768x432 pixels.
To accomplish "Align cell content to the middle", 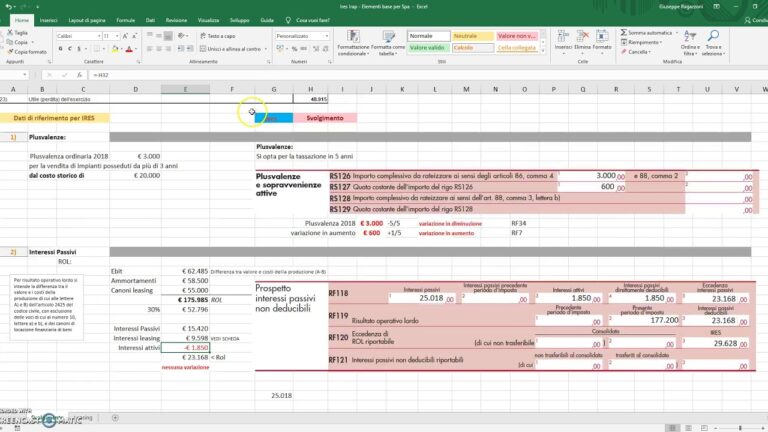I will (159, 36).
